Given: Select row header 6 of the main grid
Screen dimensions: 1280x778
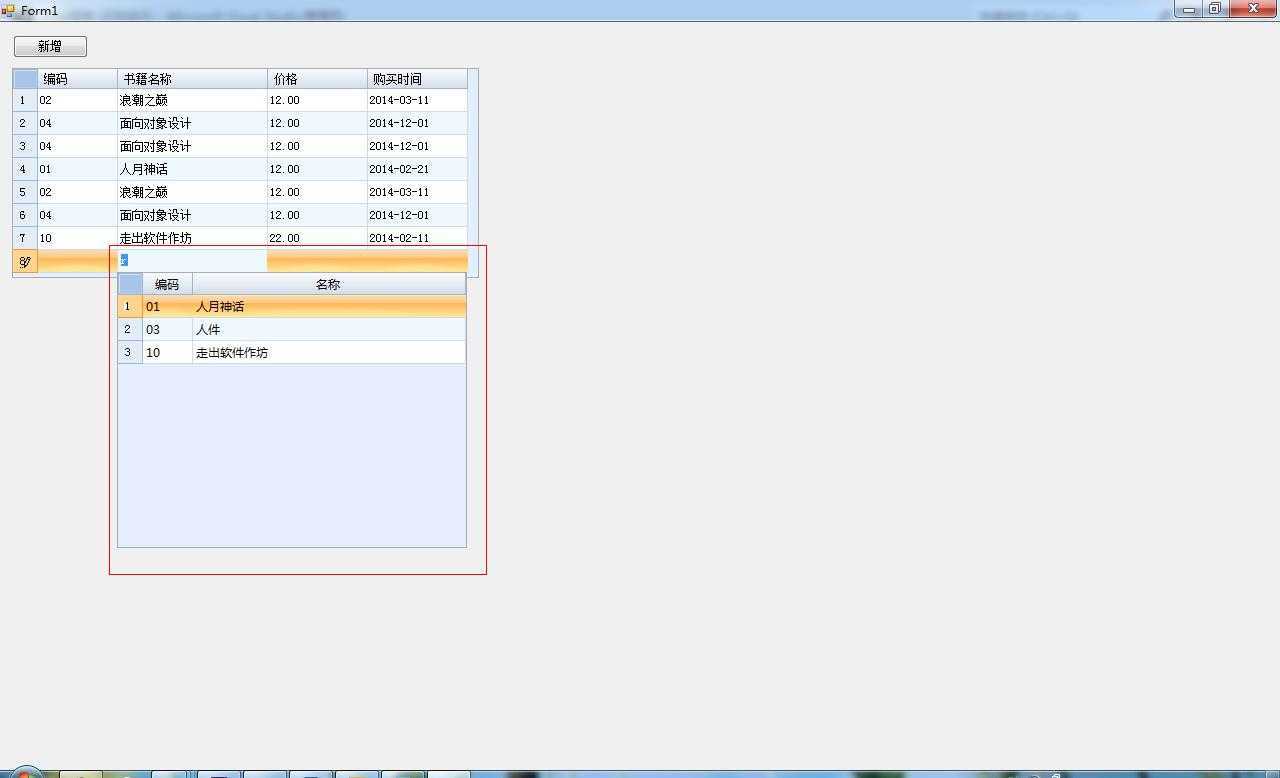Looking at the screenshot, I should [25, 215].
